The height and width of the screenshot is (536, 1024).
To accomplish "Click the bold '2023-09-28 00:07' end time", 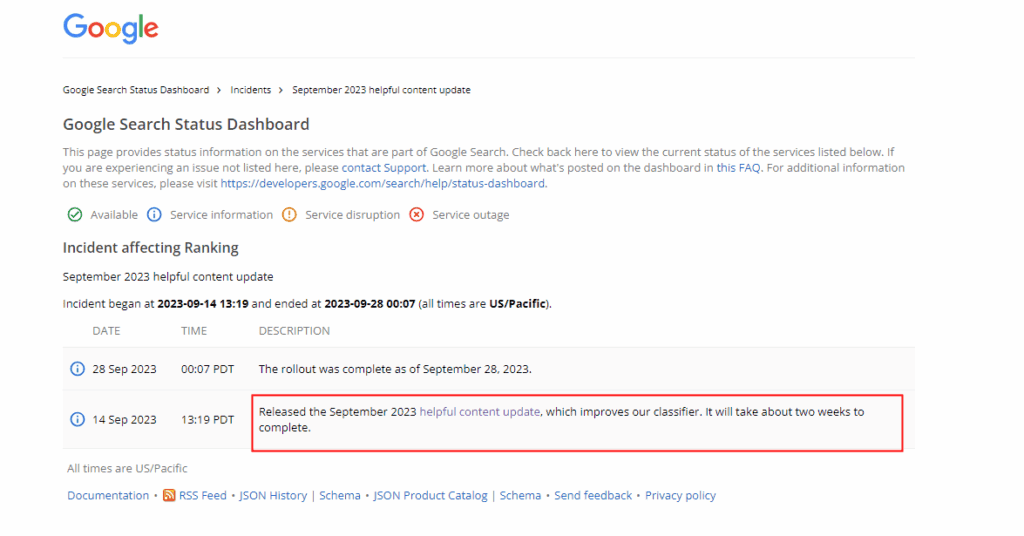I will [370, 304].
